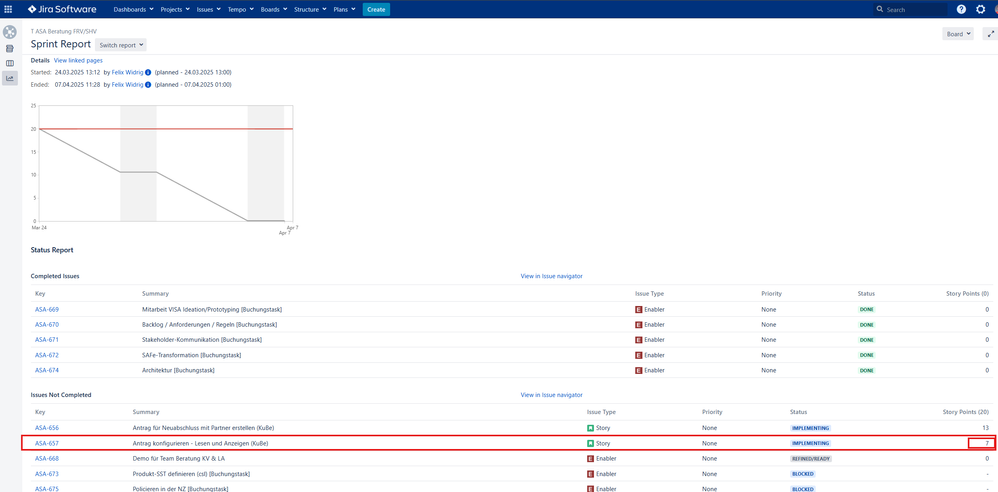Viewport: 998px width, 492px height.
Task: Click summary 'SAFe-Transformation [Buchungstask]'
Action: tap(191, 355)
